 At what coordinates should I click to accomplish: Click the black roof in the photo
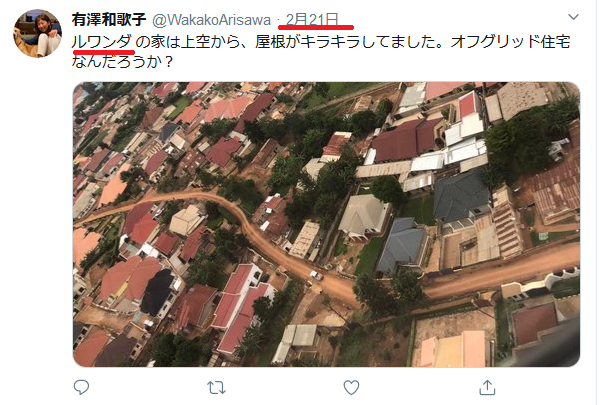coord(158,292)
